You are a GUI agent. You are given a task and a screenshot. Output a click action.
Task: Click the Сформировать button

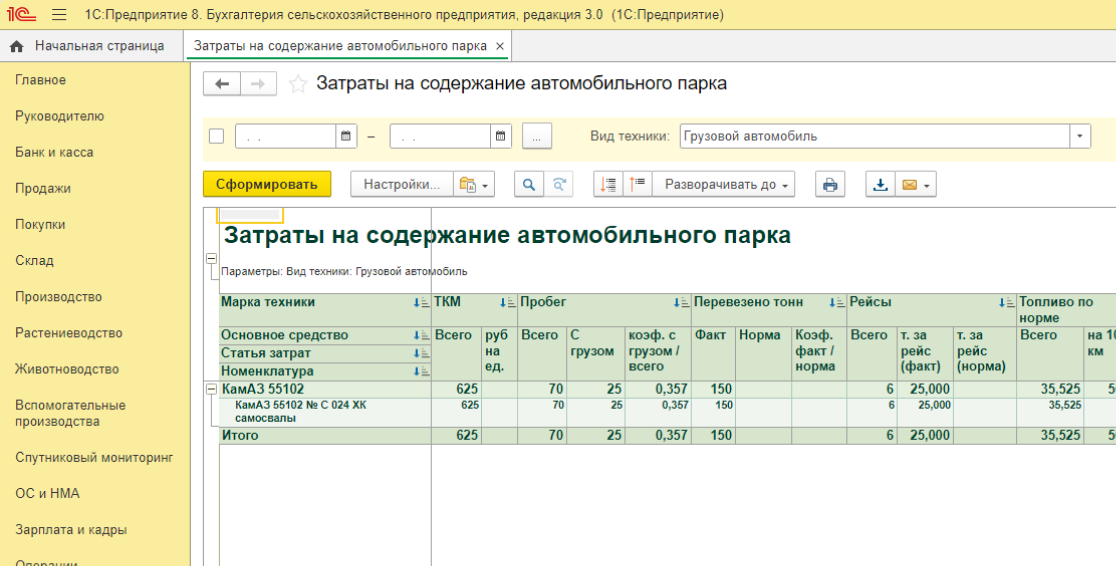pyautogui.click(x=267, y=184)
